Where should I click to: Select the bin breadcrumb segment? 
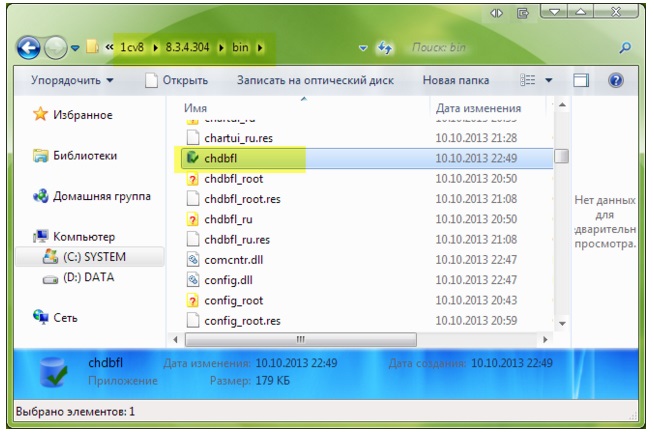point(240,48)
